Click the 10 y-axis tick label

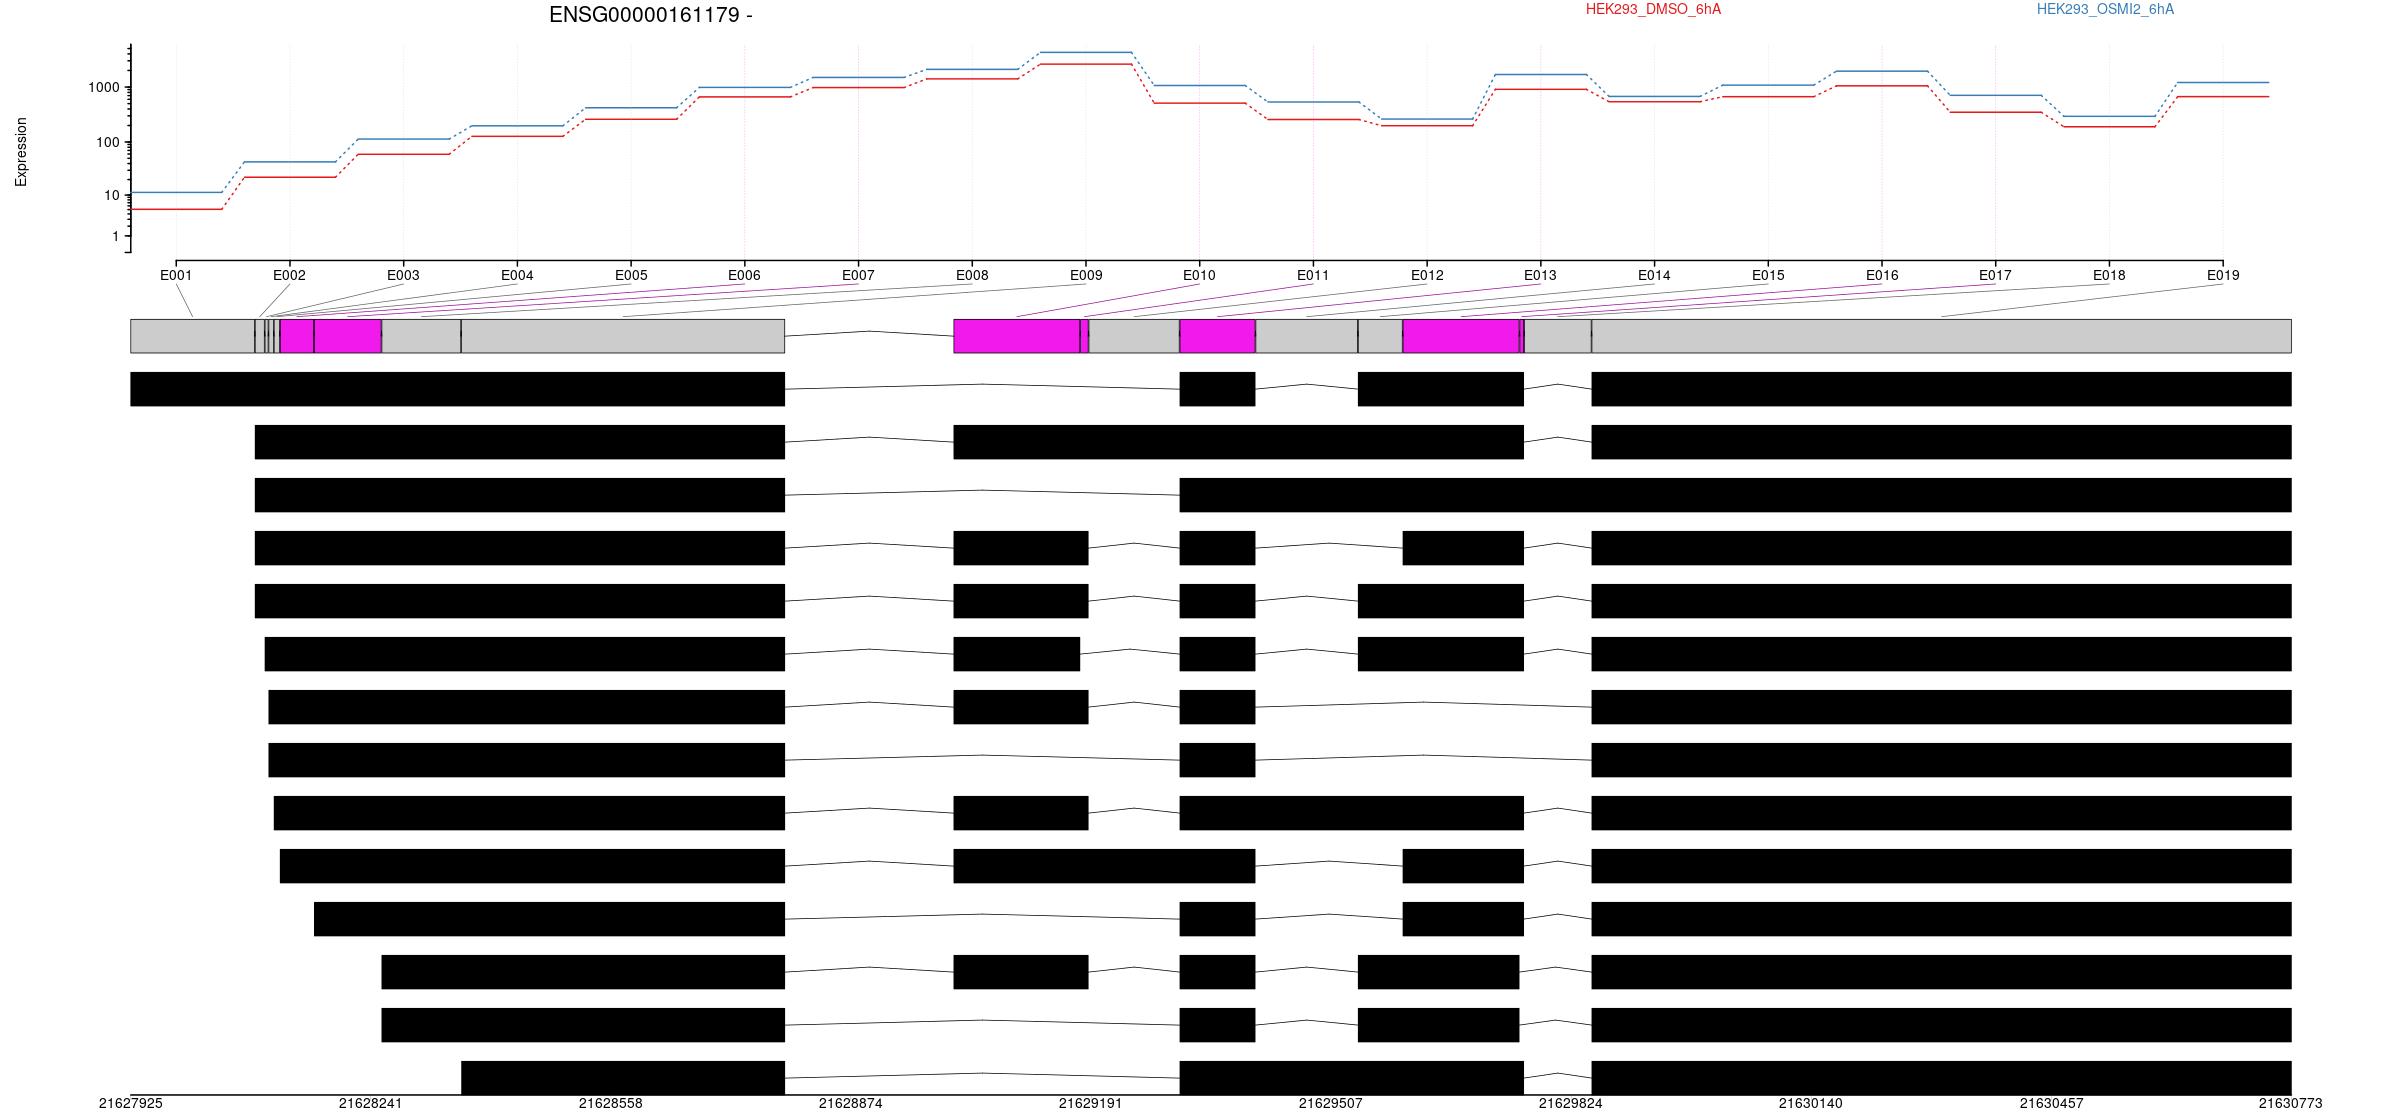pos(111,195)
